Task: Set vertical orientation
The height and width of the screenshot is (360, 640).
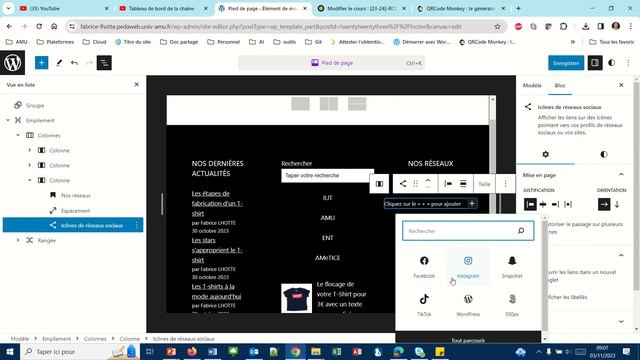Action: point(617,204)
